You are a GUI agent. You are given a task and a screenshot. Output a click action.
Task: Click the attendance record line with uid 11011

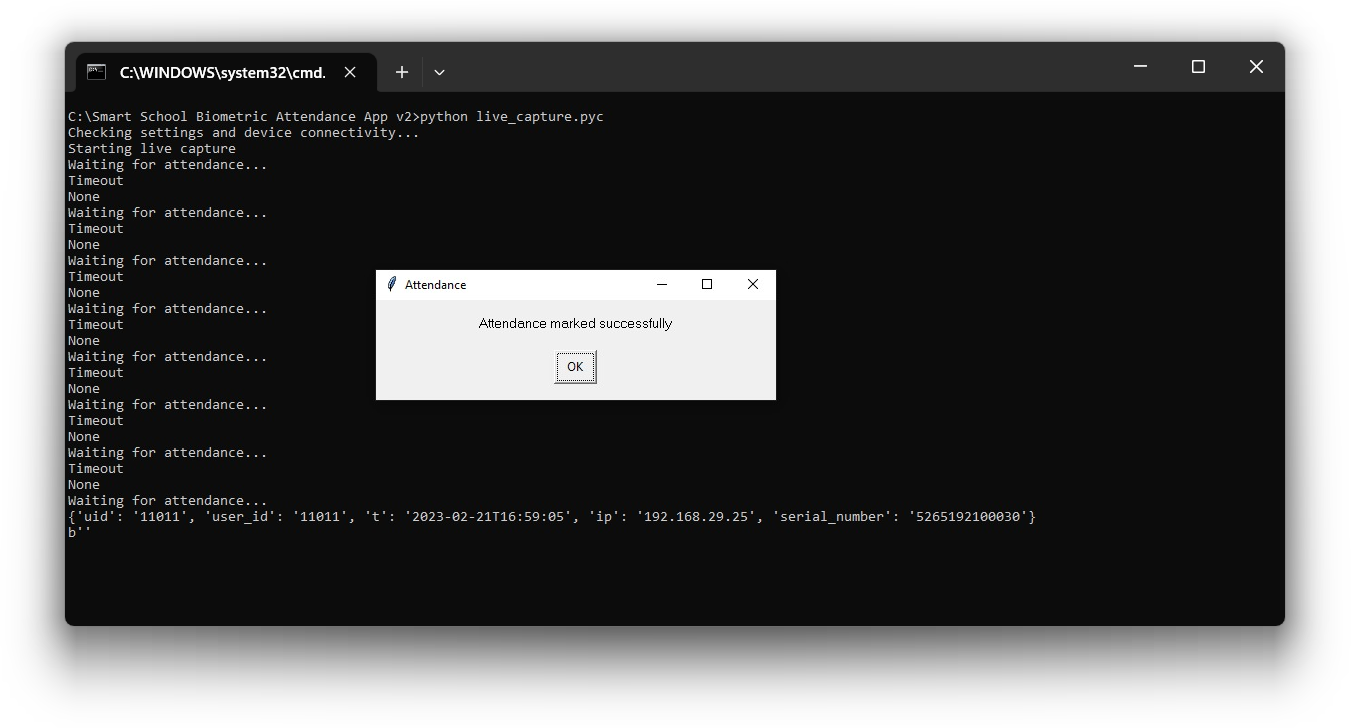tap(551, 517)
